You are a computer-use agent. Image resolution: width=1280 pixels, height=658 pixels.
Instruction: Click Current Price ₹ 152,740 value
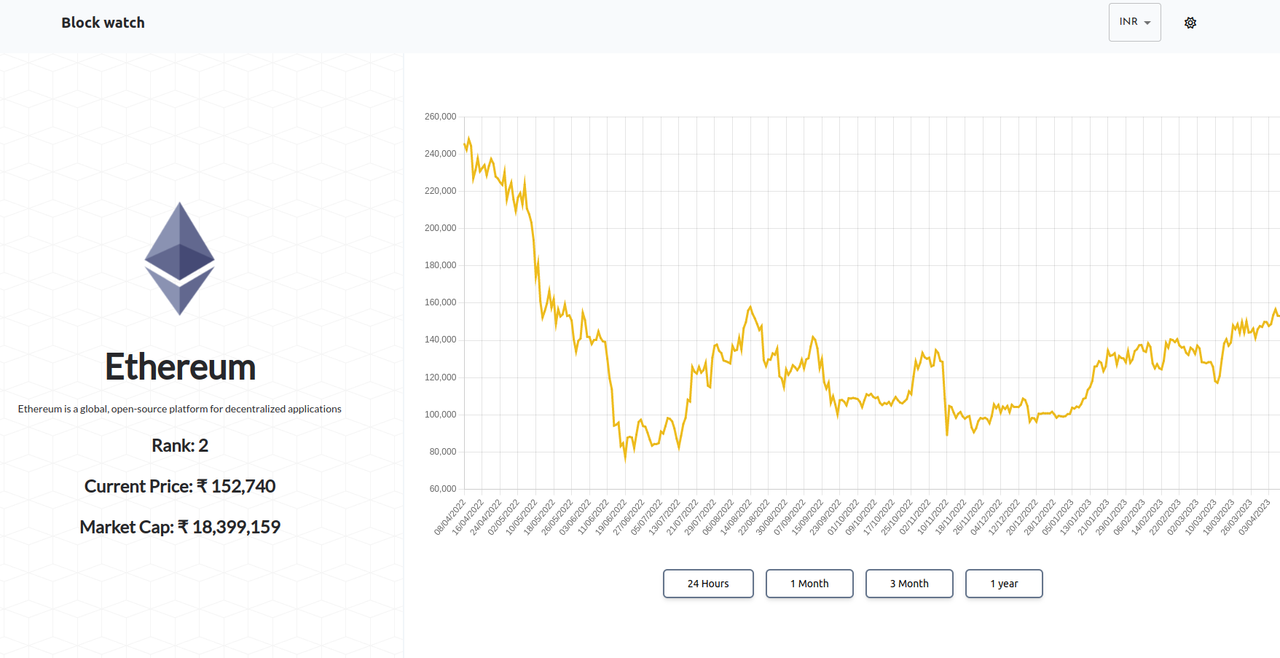180,486
